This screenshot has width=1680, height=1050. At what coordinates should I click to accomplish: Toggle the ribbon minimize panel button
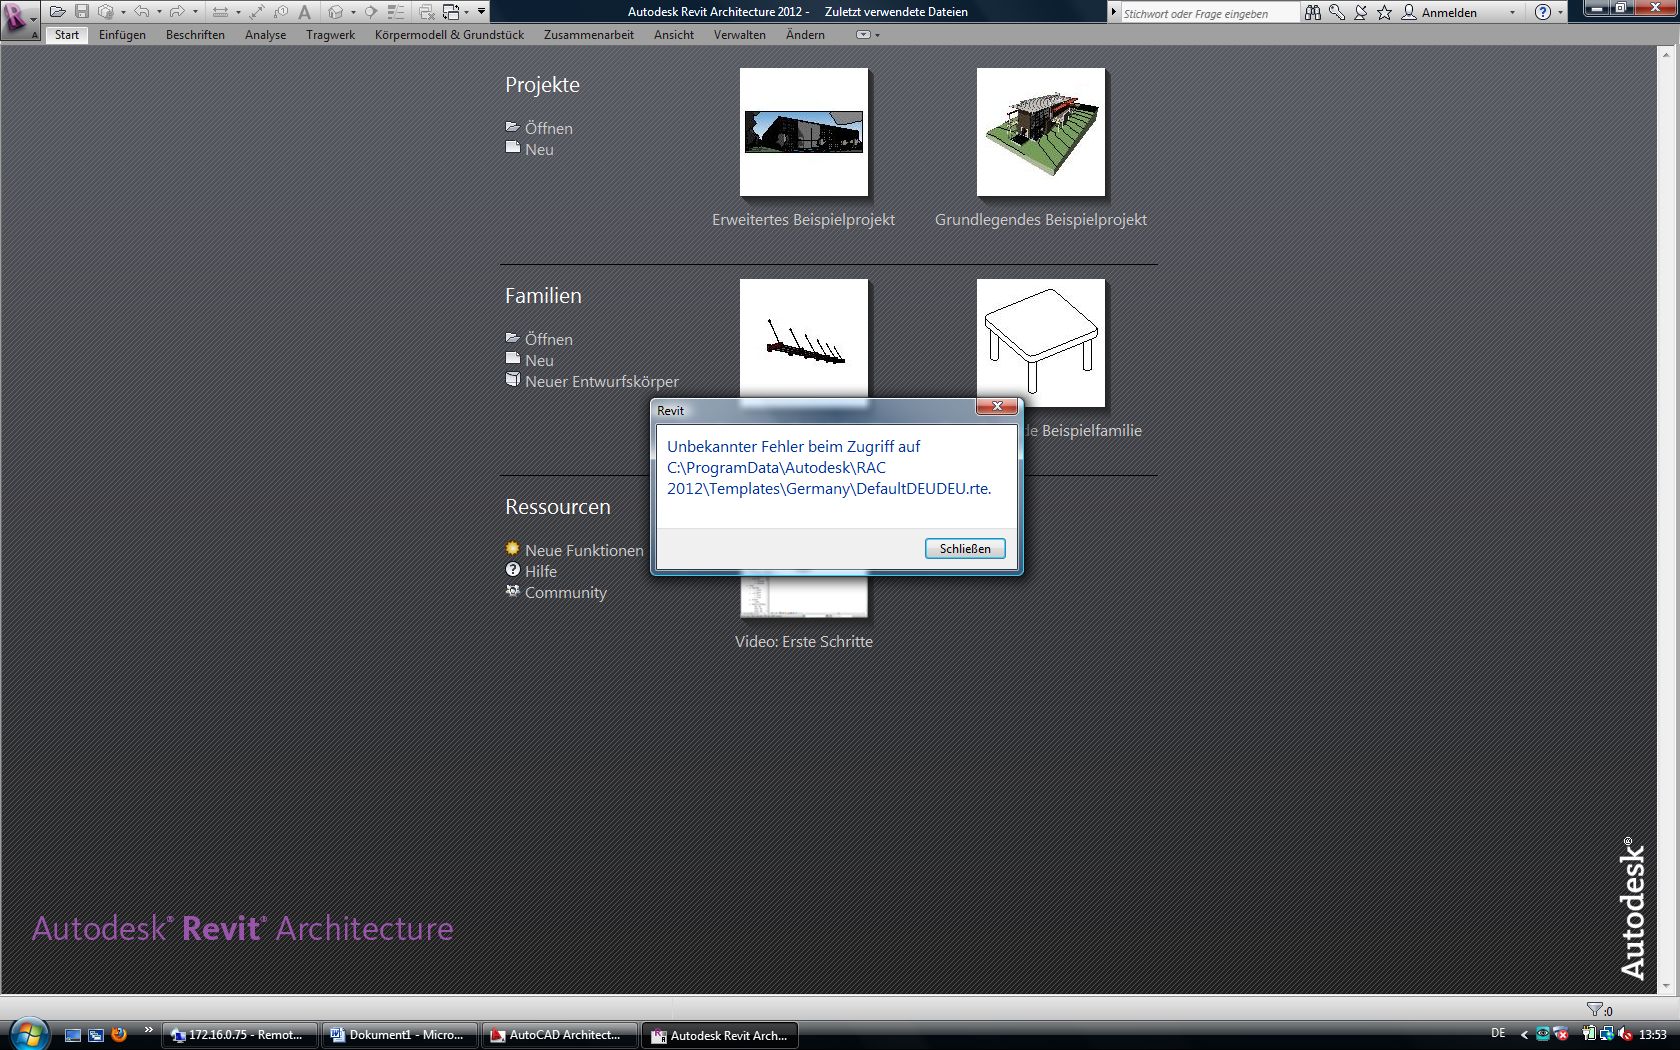click(863, 35)
